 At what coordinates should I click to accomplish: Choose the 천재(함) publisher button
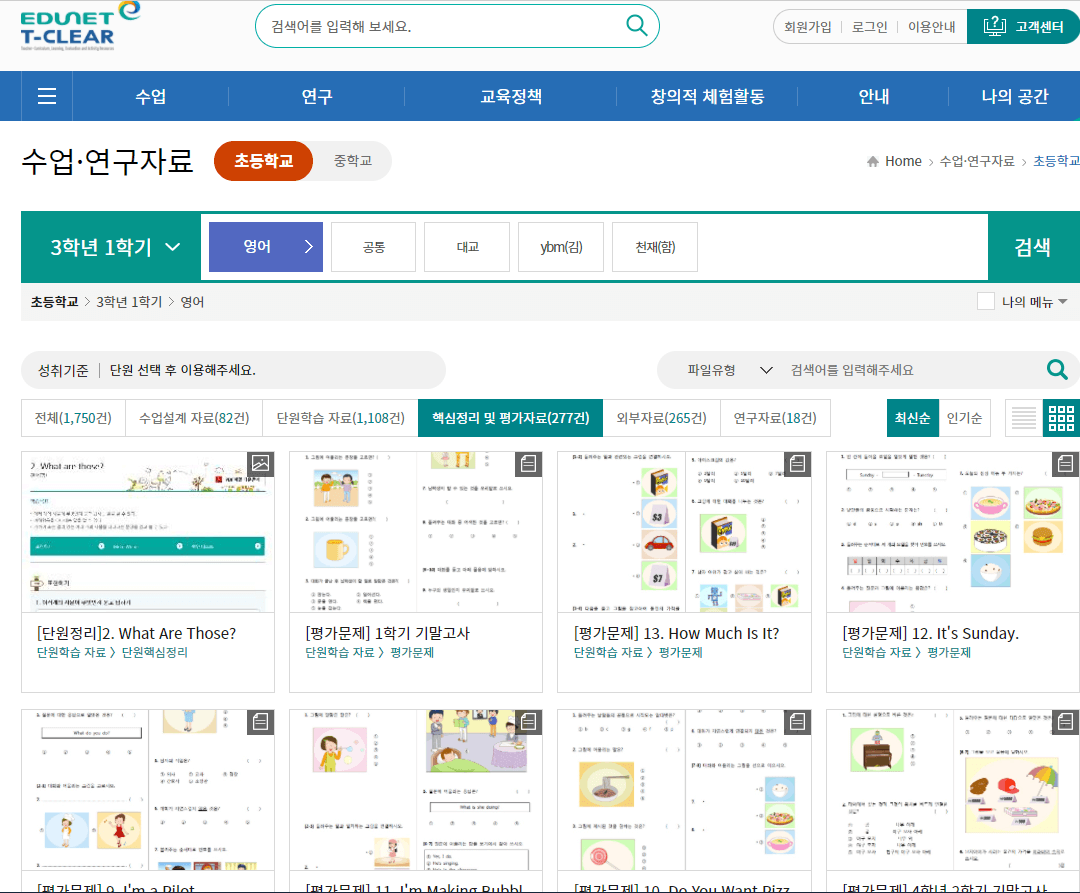[x=654, y=246]
